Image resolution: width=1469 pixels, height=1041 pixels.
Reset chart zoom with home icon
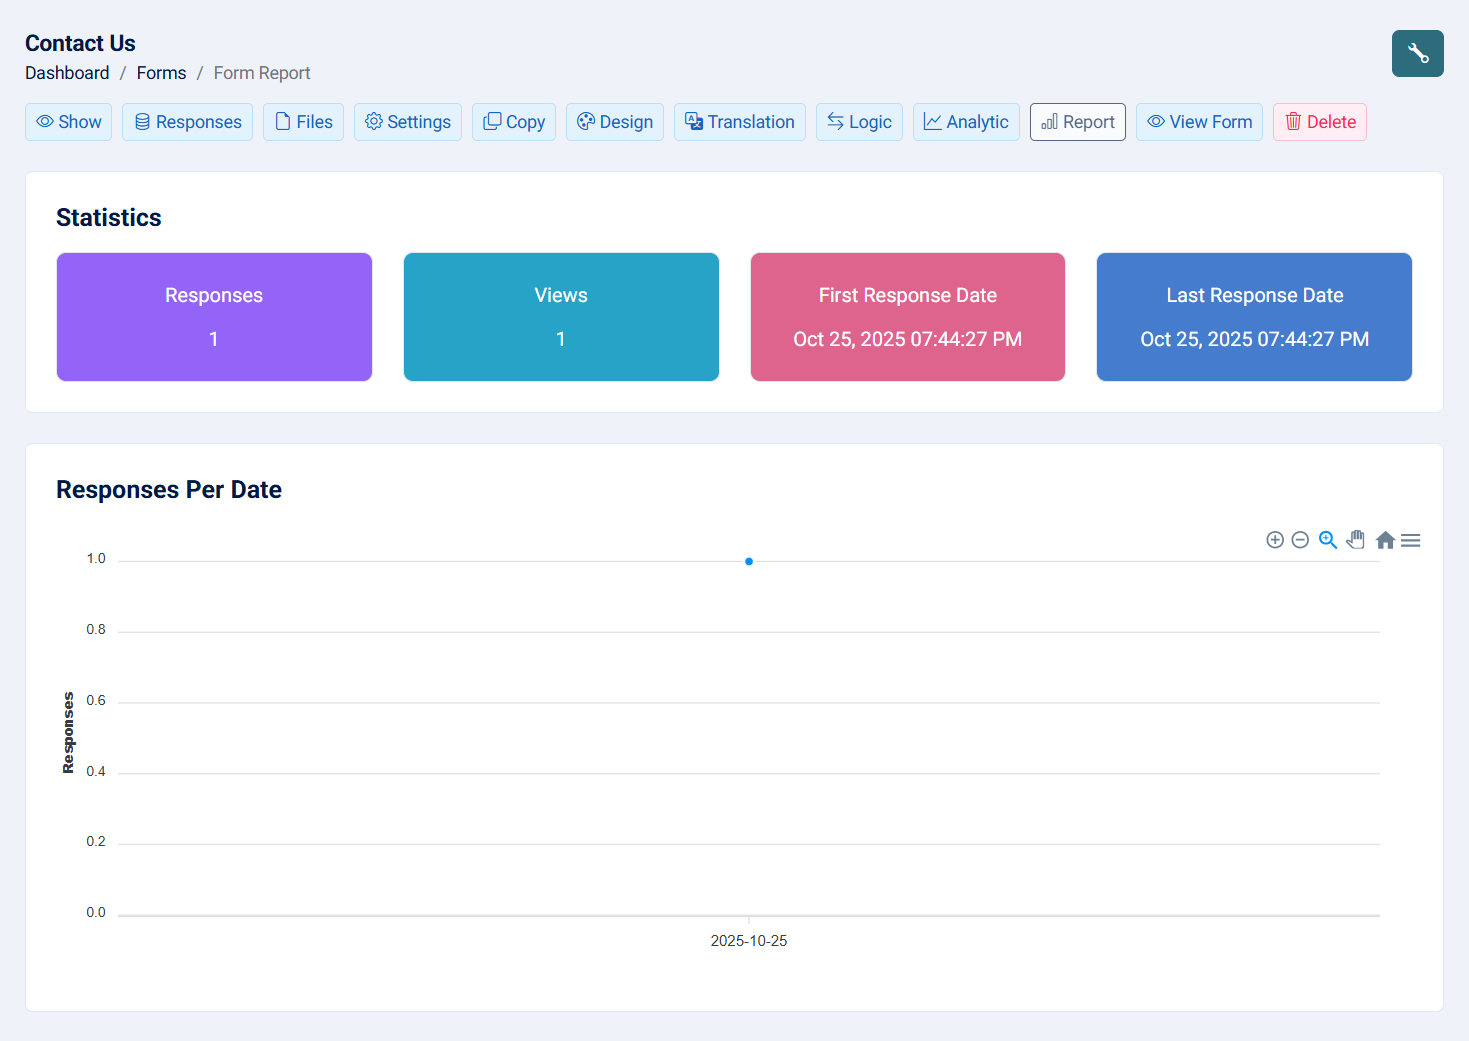[x=1385, y=540]
